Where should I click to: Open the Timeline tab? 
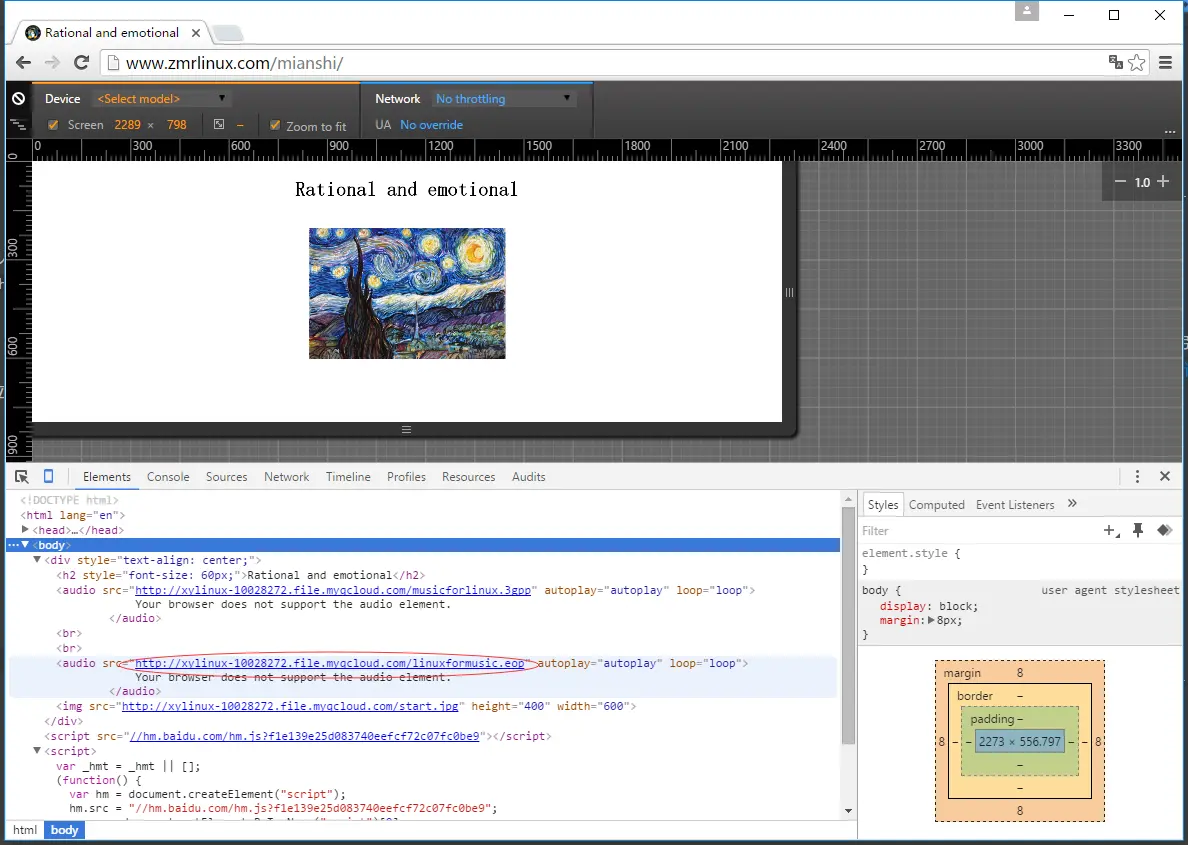pyautogui.click(x=349, y=477)
